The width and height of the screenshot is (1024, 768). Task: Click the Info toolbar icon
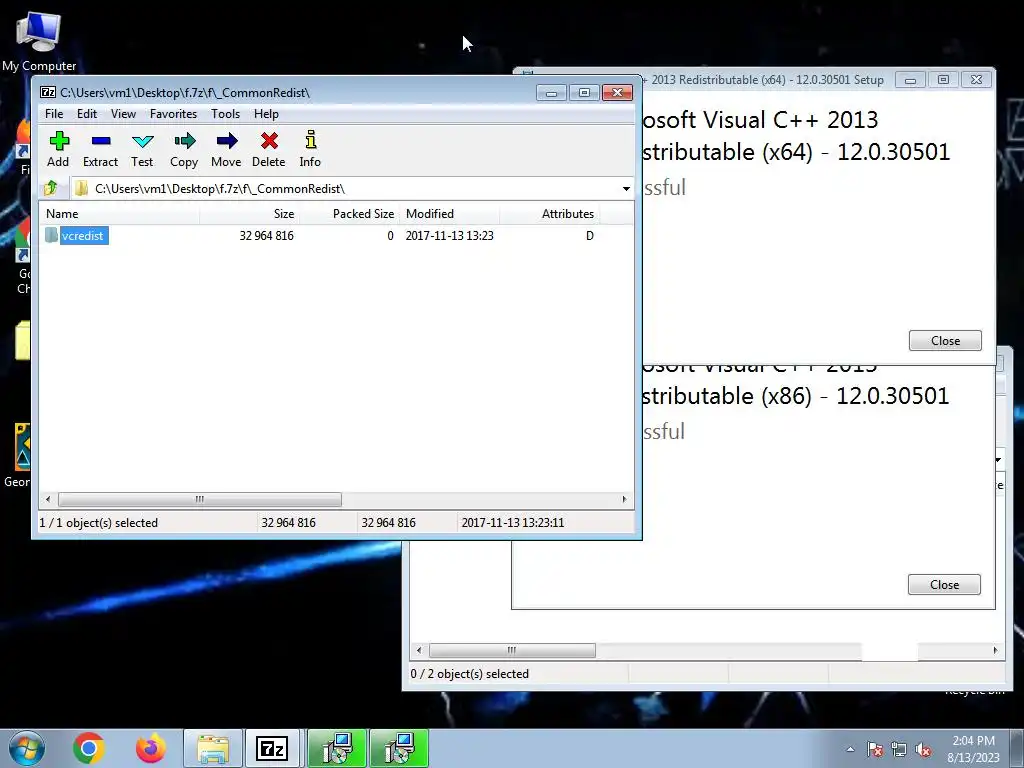point(310,149)
